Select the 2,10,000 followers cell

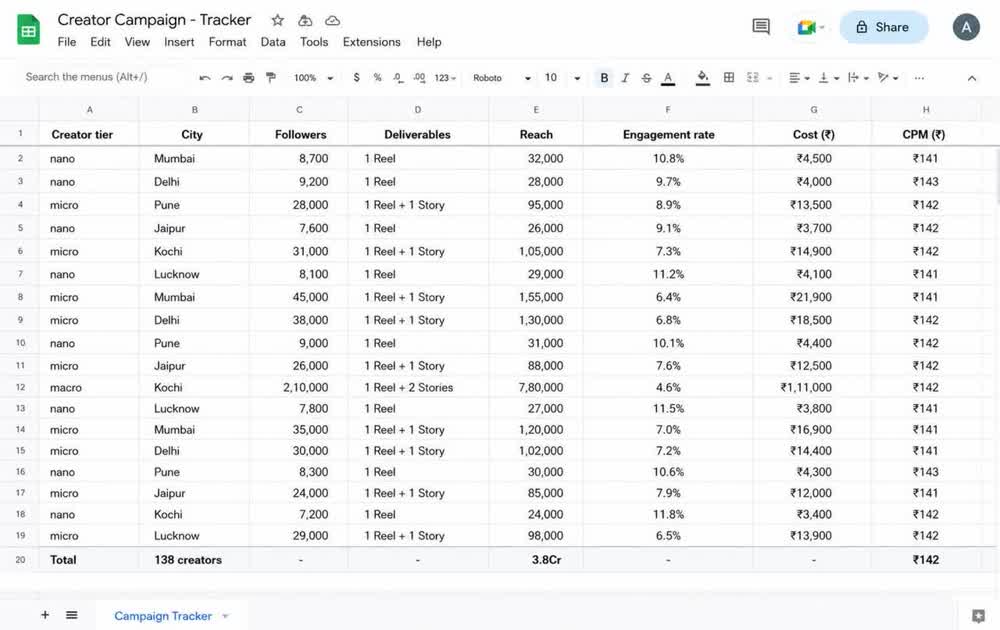(298, 387)
